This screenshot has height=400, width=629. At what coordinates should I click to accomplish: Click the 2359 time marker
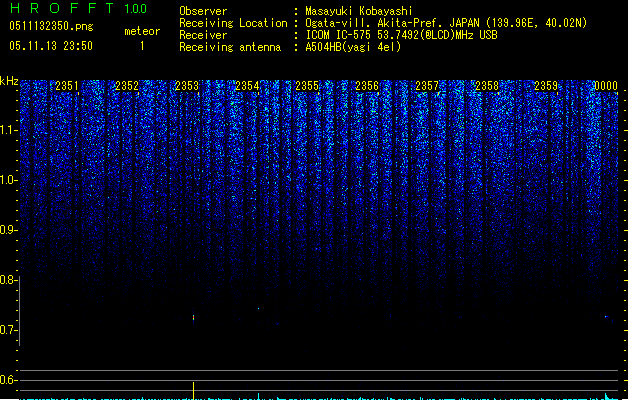coord(546,86)
